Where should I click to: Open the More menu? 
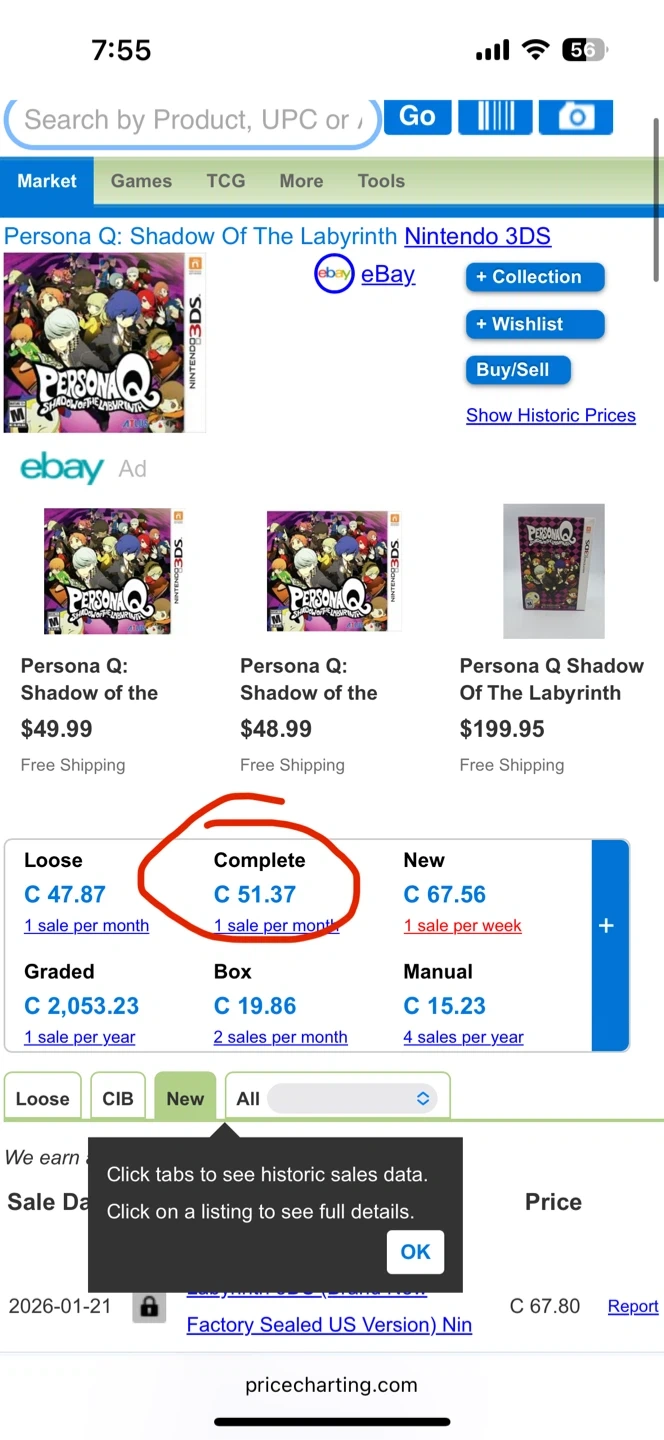[x=301, y=181]
